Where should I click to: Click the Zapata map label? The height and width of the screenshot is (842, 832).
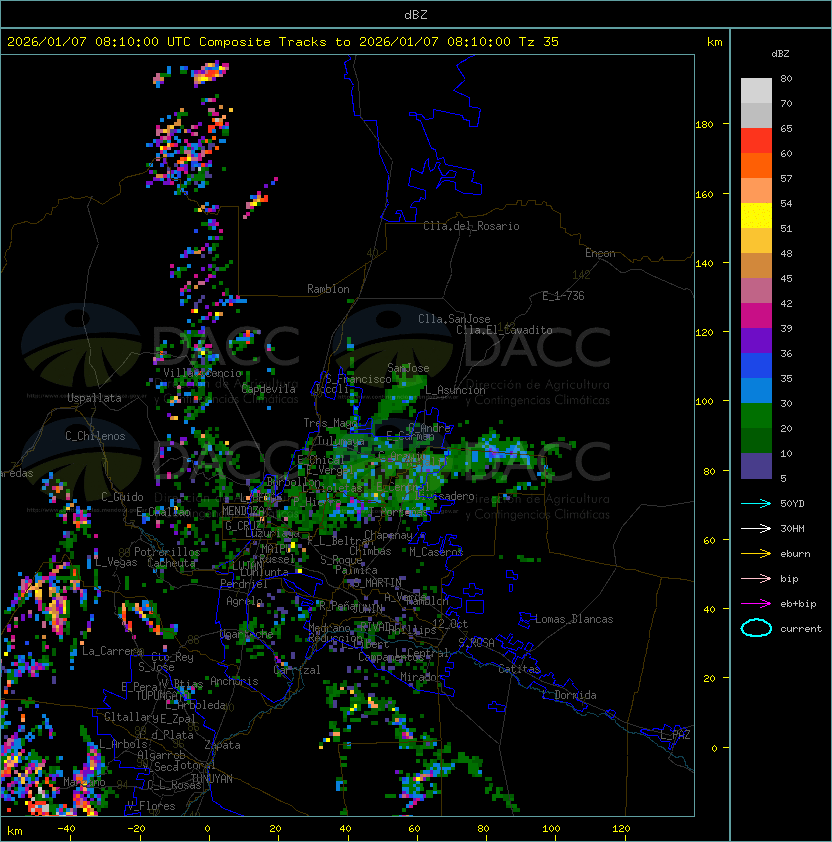222,745
